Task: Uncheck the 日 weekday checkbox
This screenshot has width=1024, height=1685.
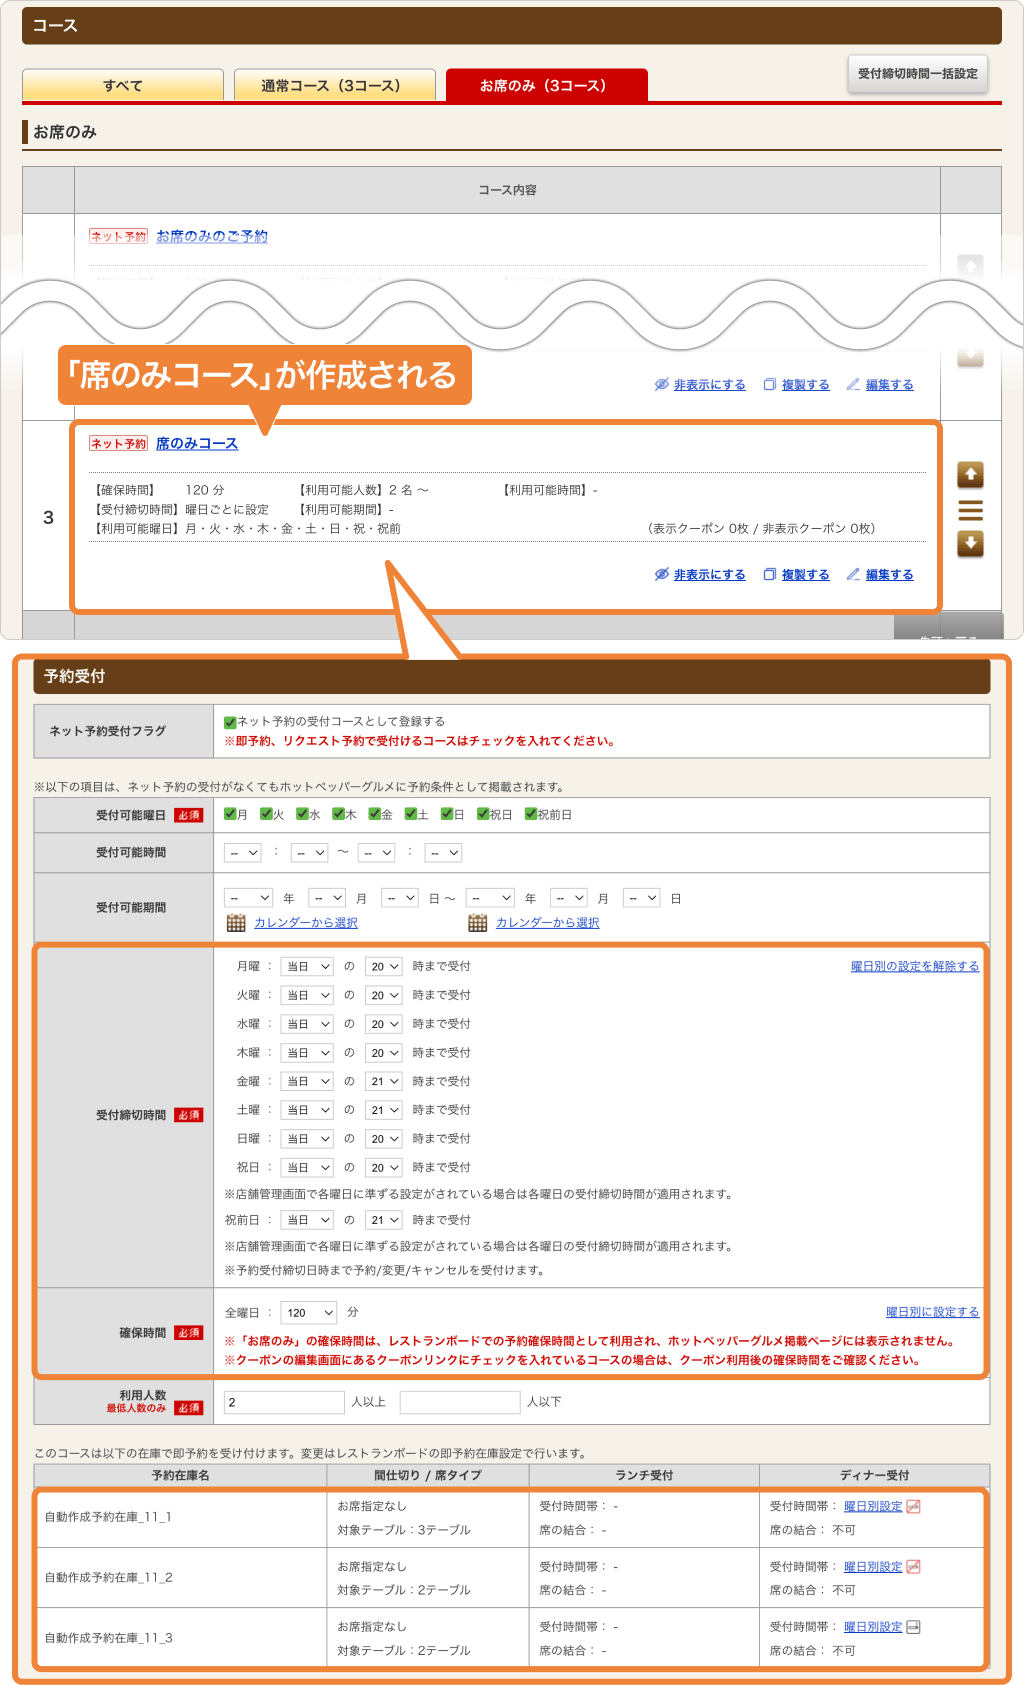Action: coord(447,814)
